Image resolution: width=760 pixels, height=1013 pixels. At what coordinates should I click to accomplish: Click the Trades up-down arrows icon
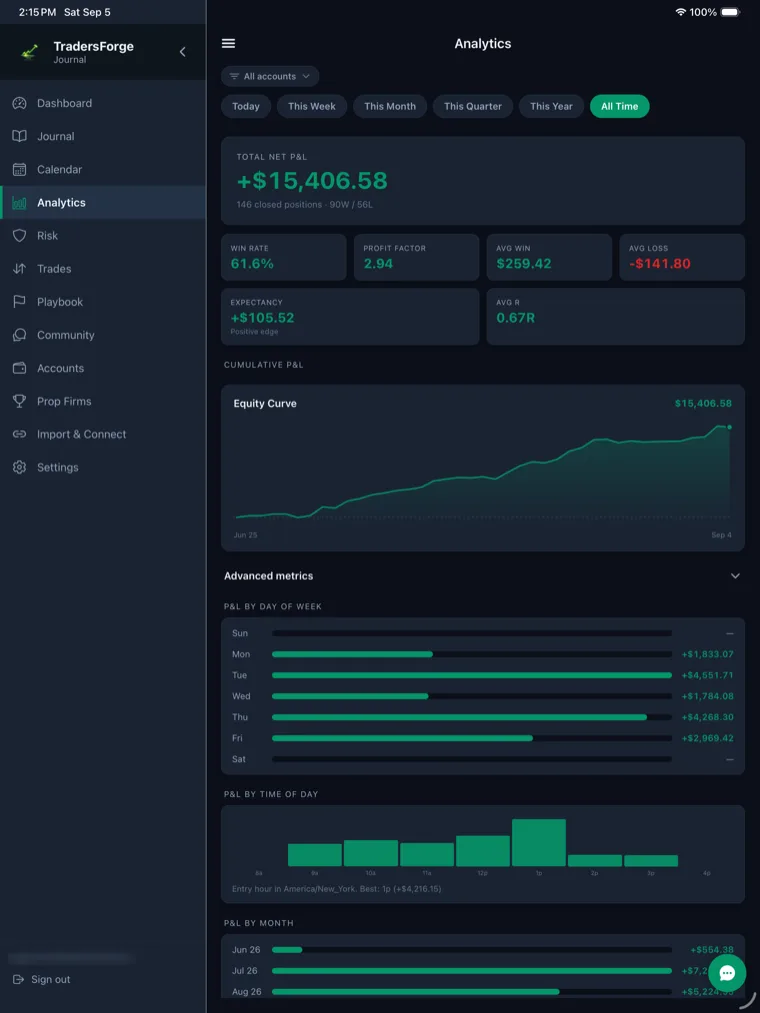click(x=19, y=269)
